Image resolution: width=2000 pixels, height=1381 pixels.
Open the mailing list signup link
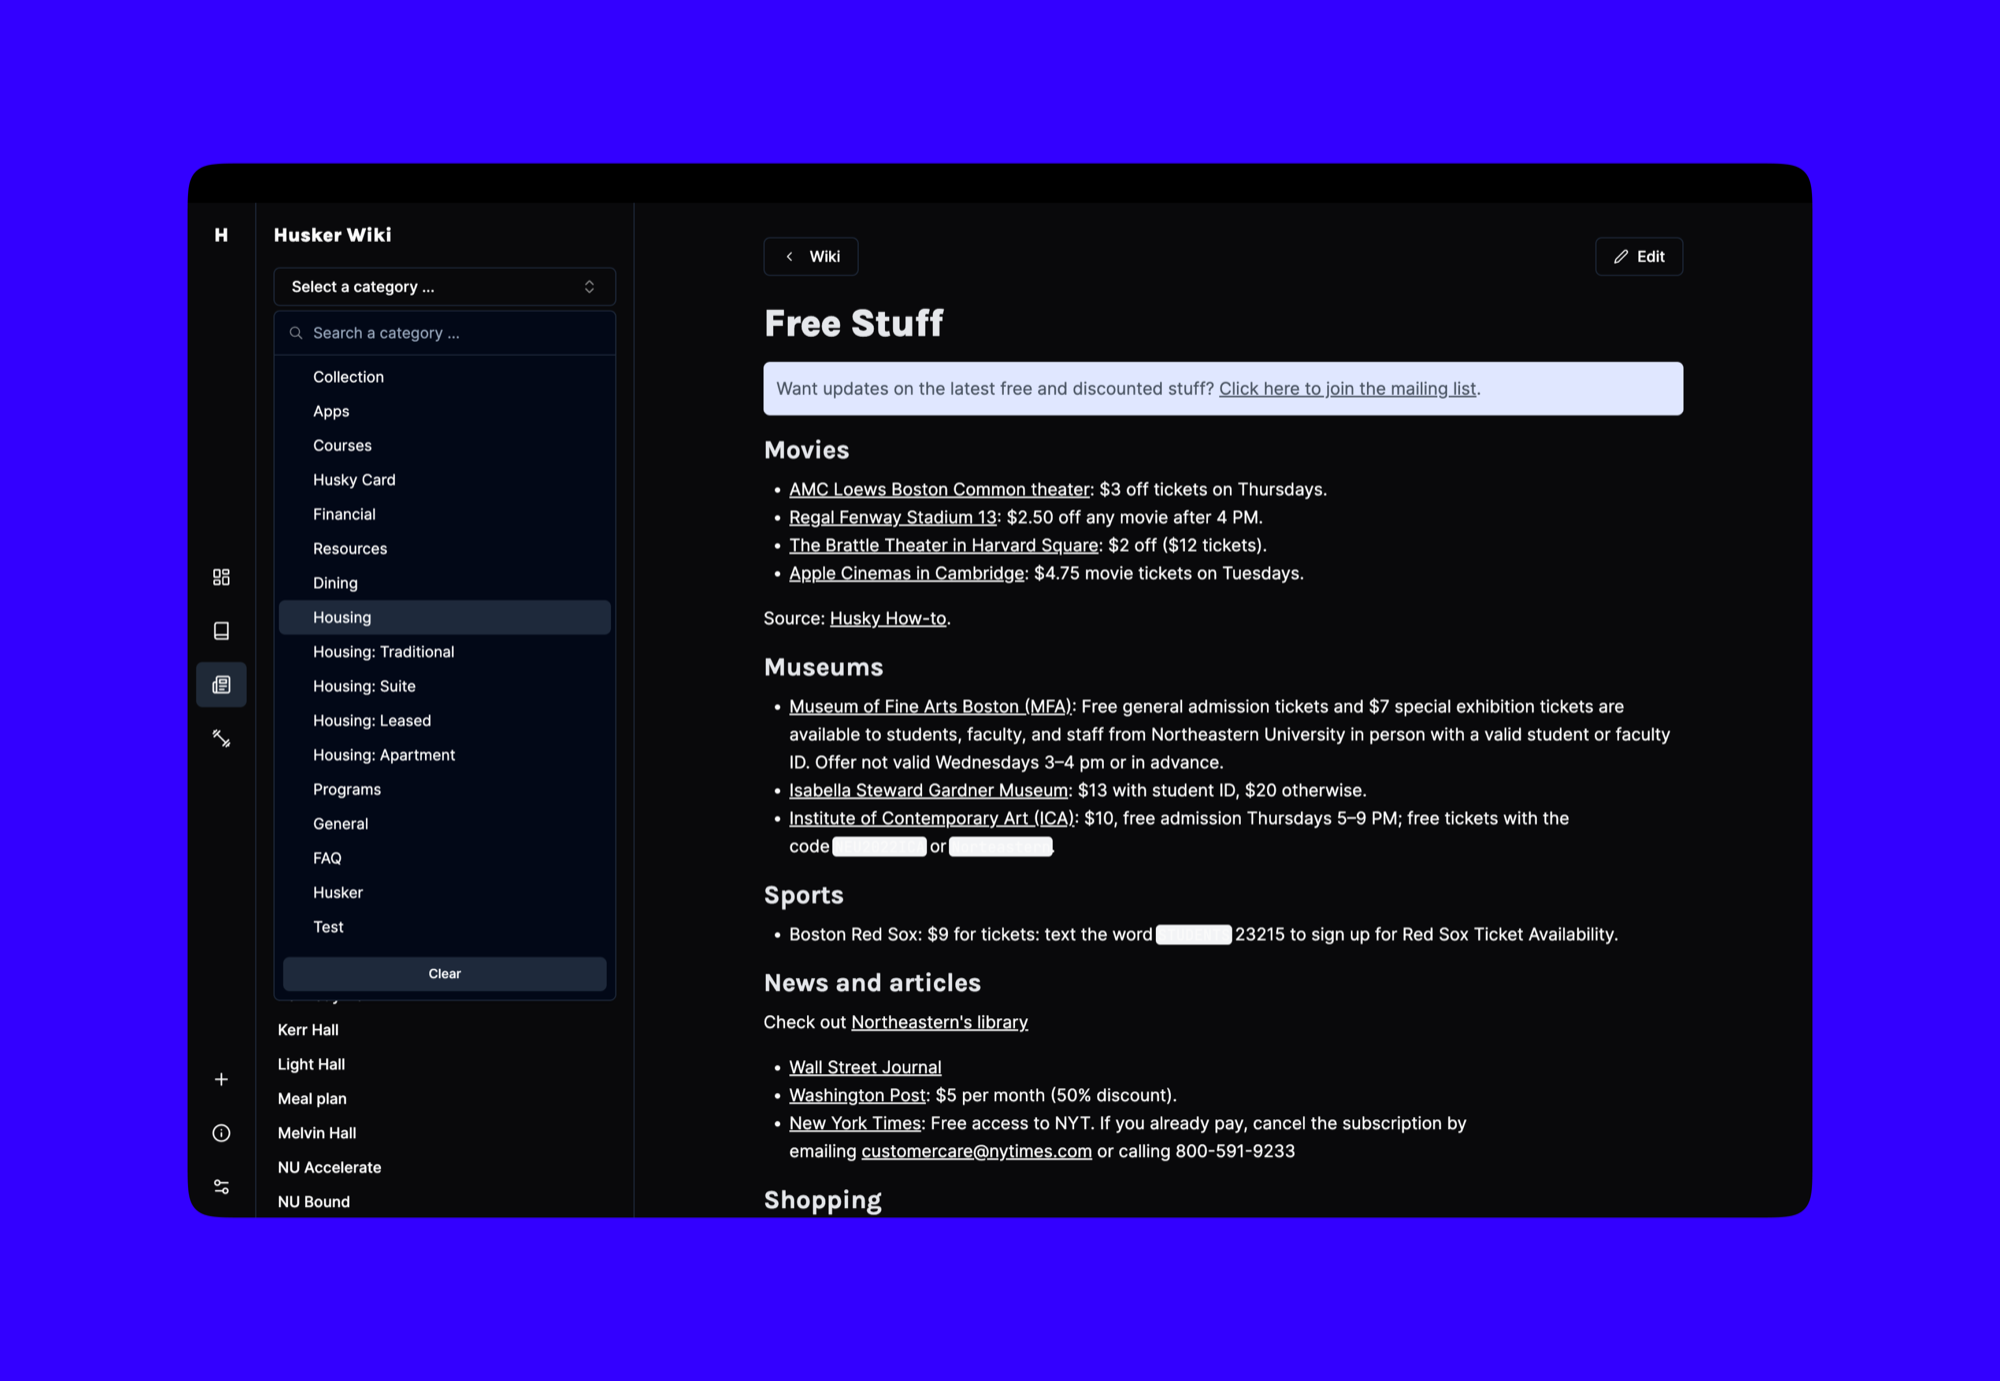pyautogui.click(x=1347, y=389)
